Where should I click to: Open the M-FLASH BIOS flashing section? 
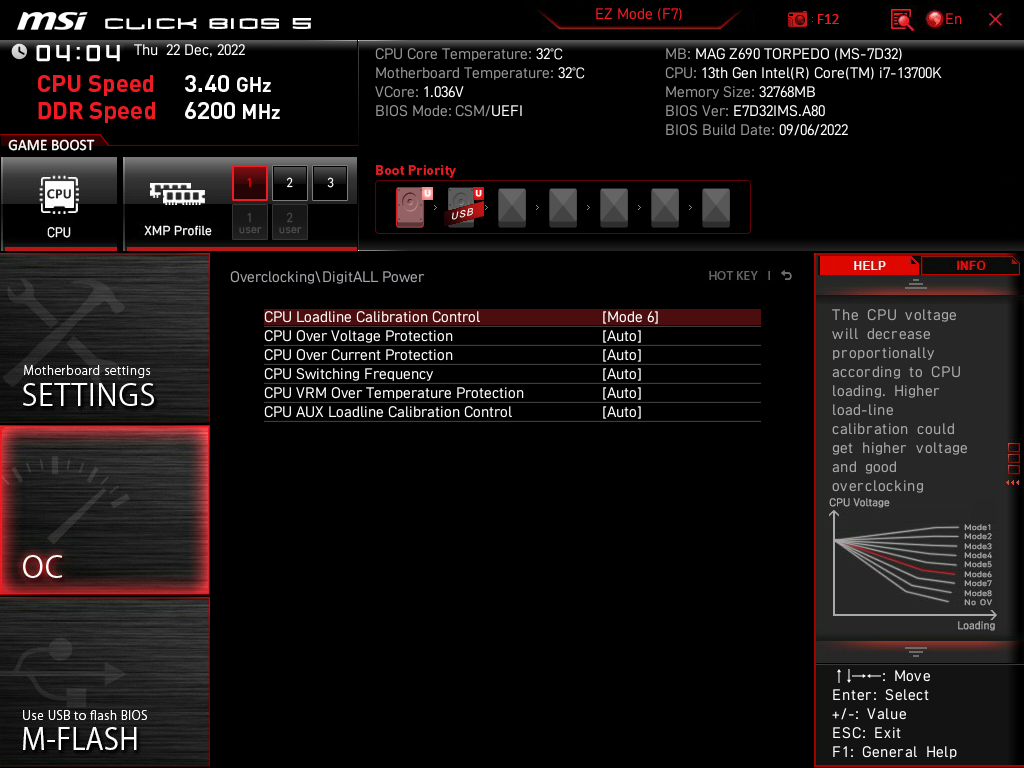pyautogui.click(x=104, y=682)
